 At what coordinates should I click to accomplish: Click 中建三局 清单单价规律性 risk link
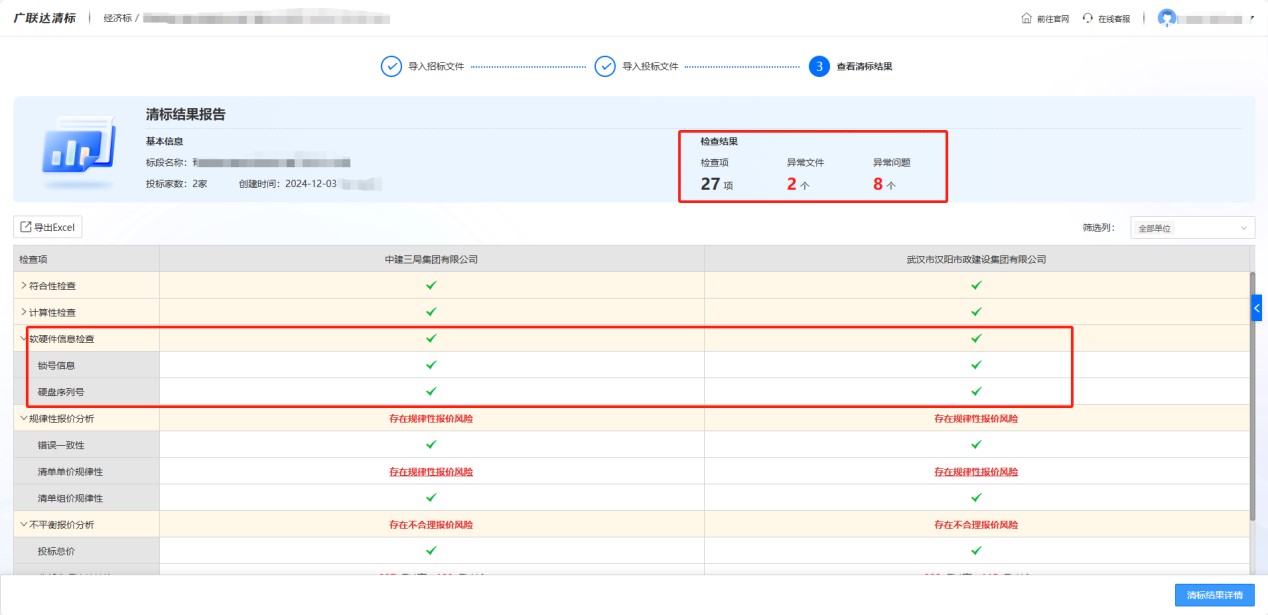431,471
